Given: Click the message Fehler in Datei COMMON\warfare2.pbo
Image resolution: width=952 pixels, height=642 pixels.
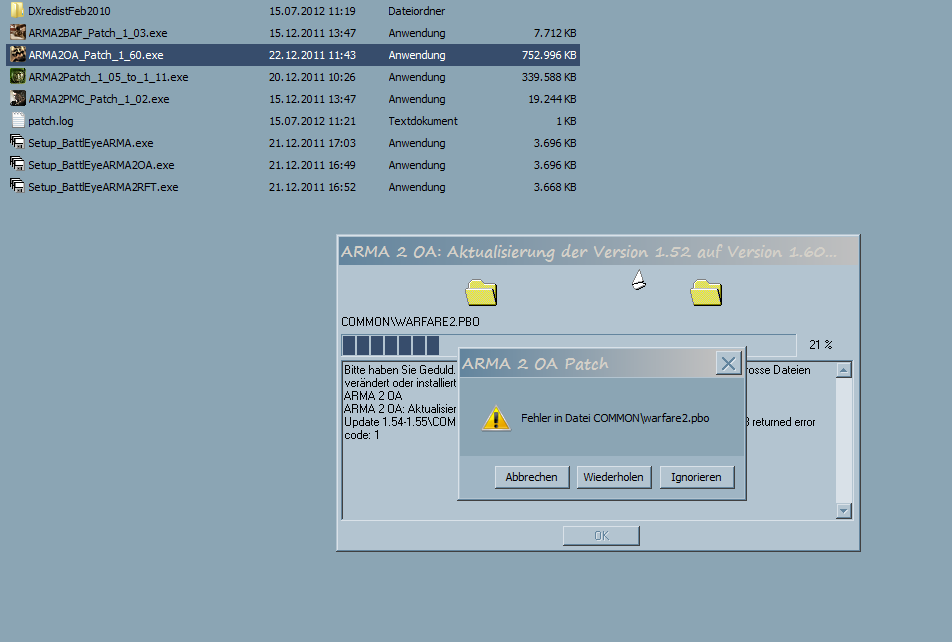Looking at the screenshot, I should click(615, 418).
